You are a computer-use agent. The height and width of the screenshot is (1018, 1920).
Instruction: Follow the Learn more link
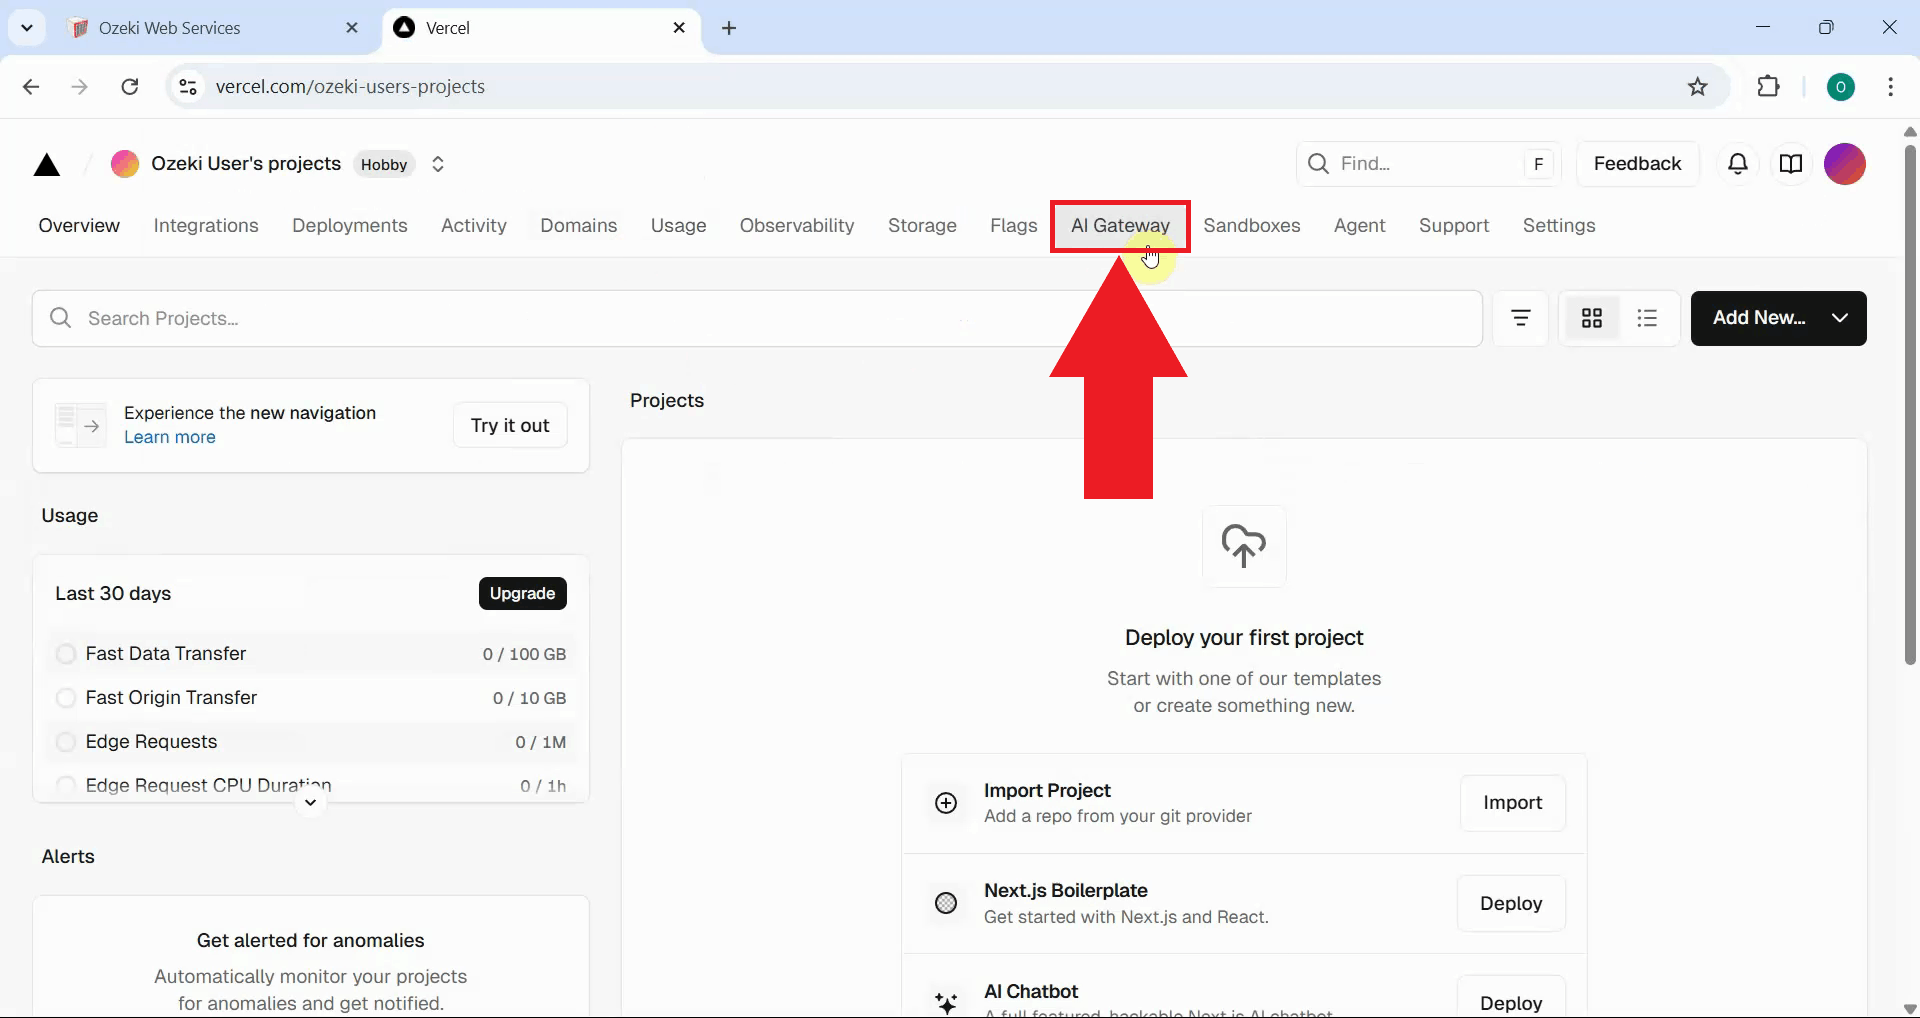tap(170, 437)
